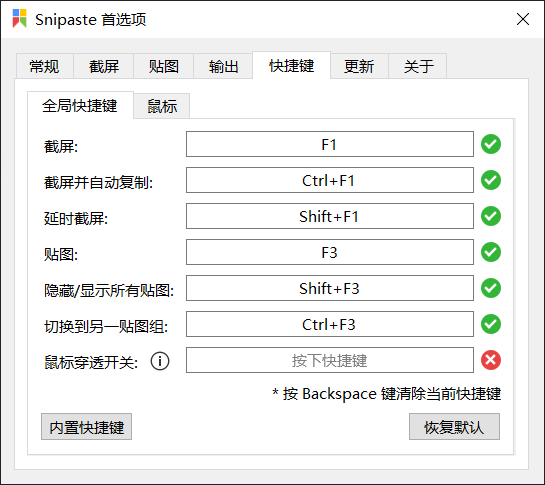The height and width of the screenshot is (485, 545).
Task: Click the green check icon beside the 截屏 F1 field
Action: pos(491,144)
